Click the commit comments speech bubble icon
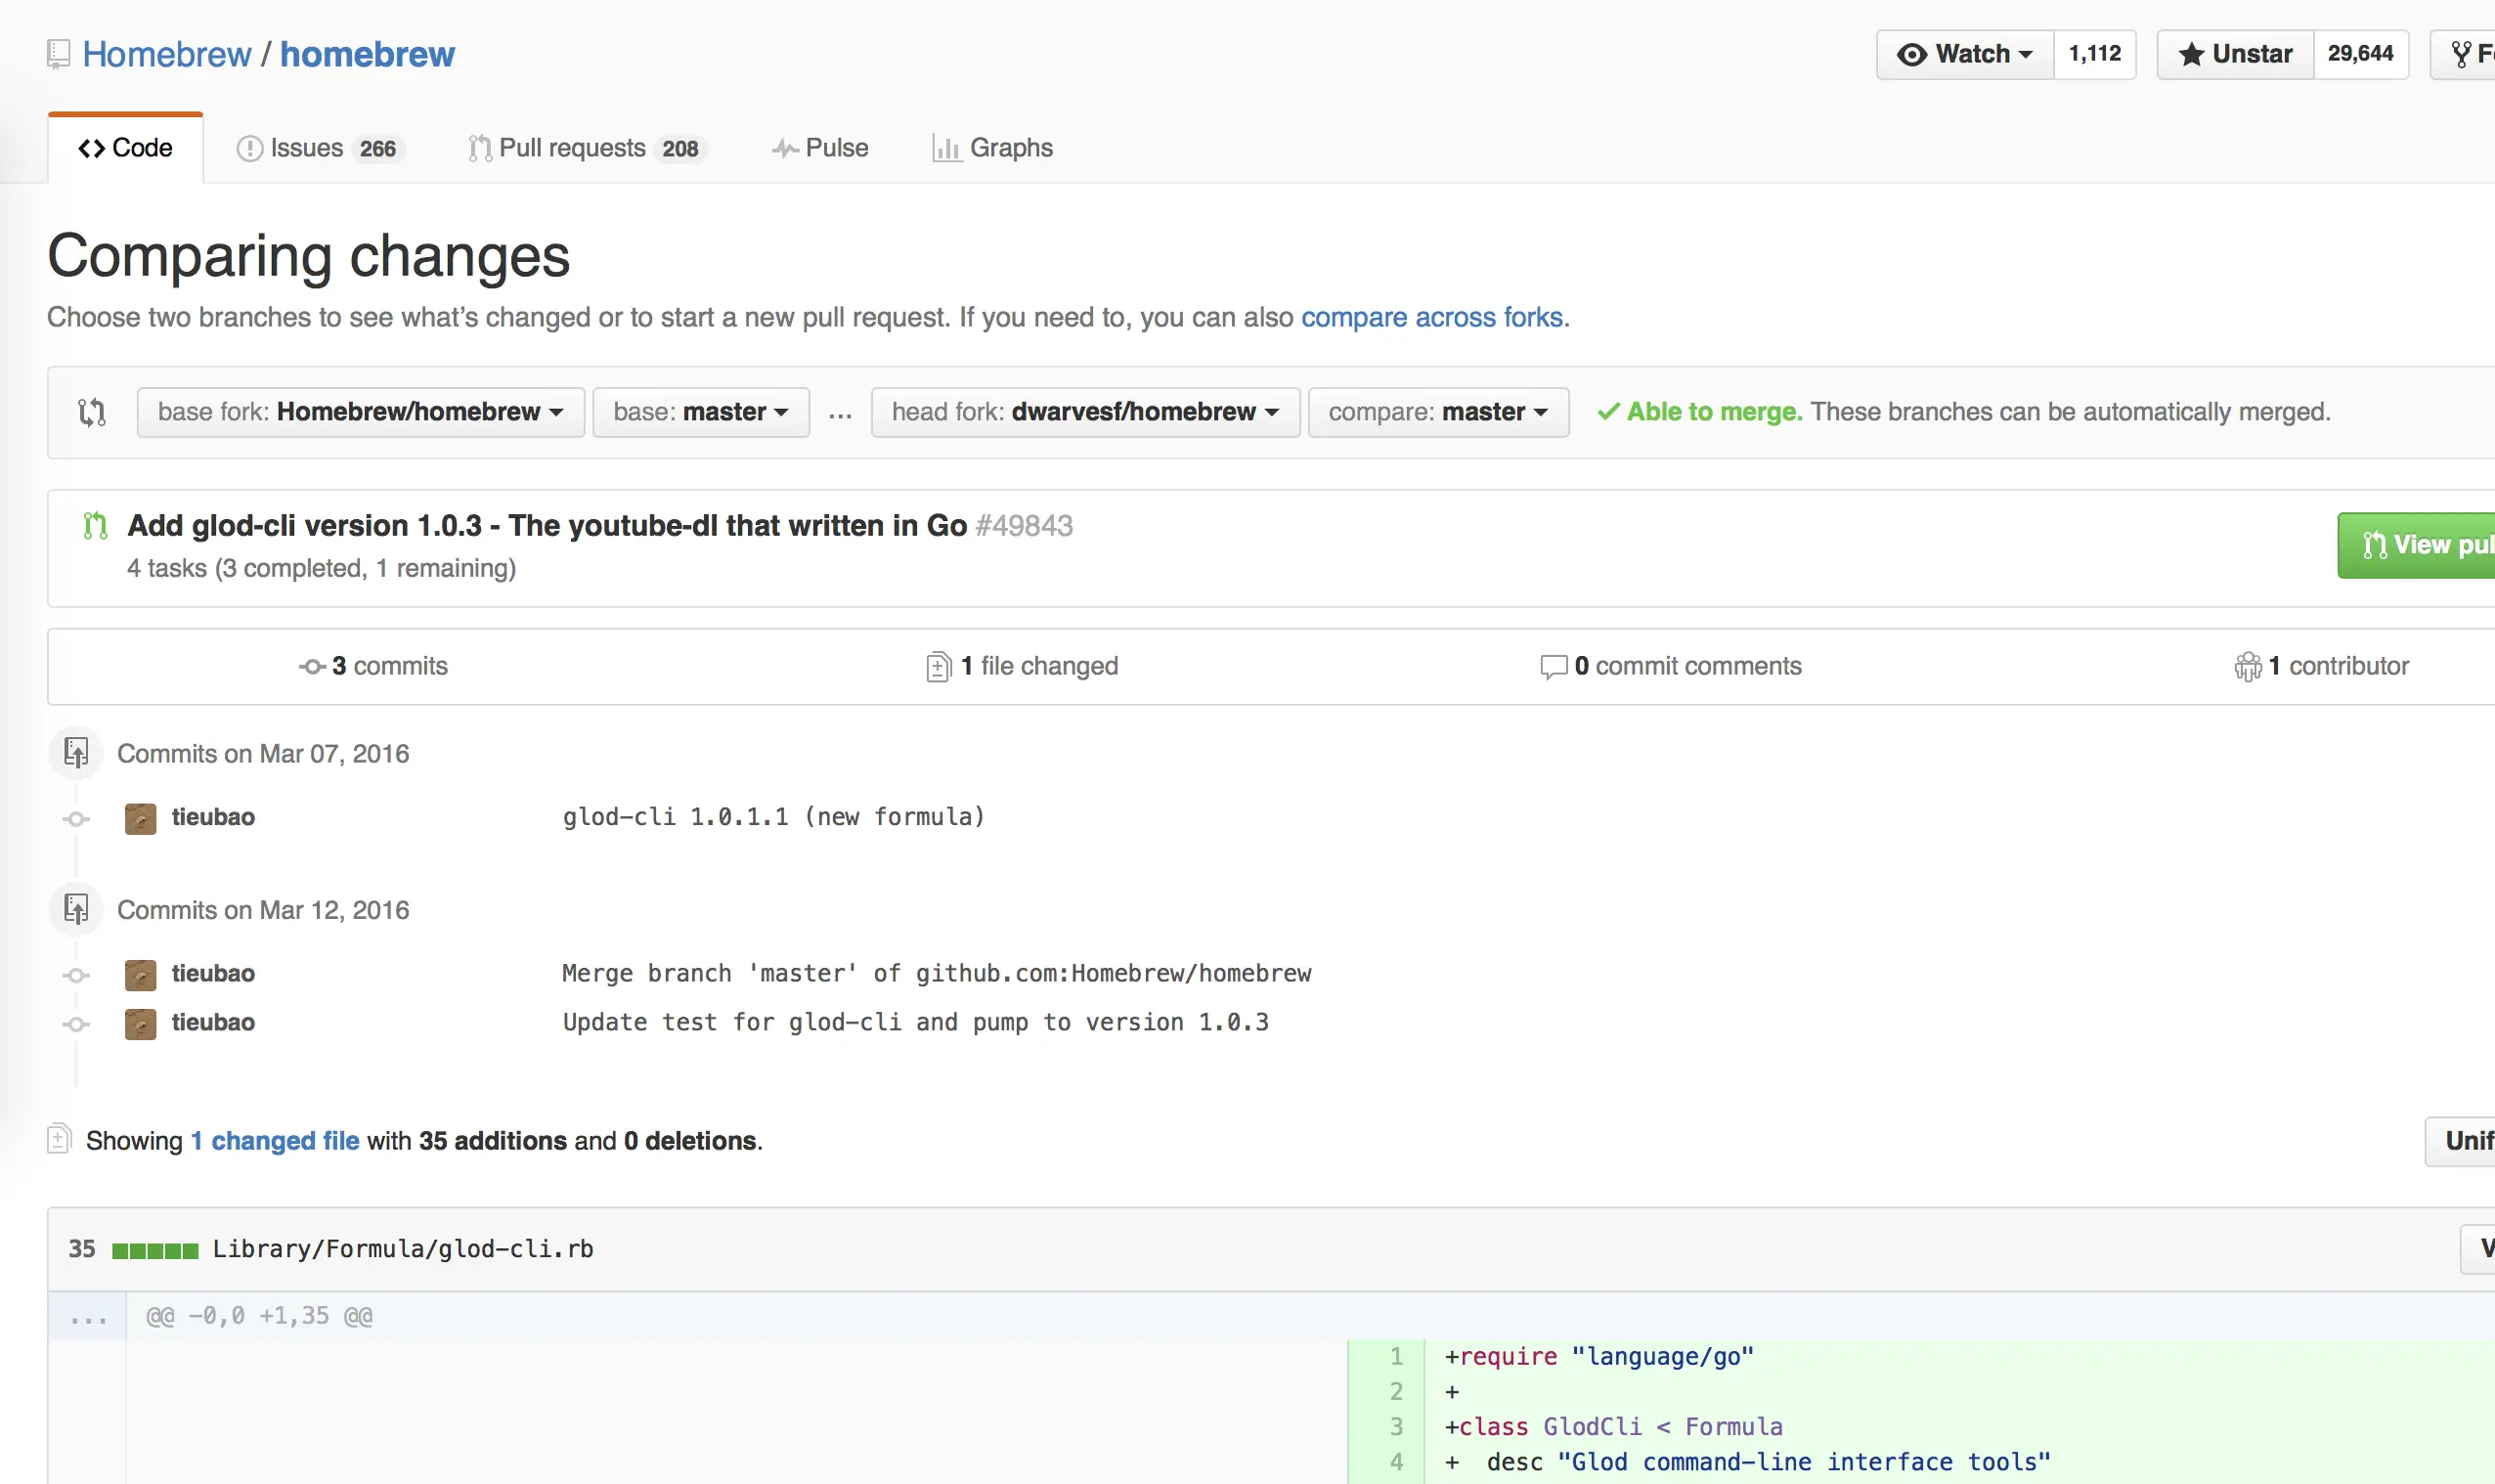The height and width of the screenshot is (1484, 2495). 1553,667
